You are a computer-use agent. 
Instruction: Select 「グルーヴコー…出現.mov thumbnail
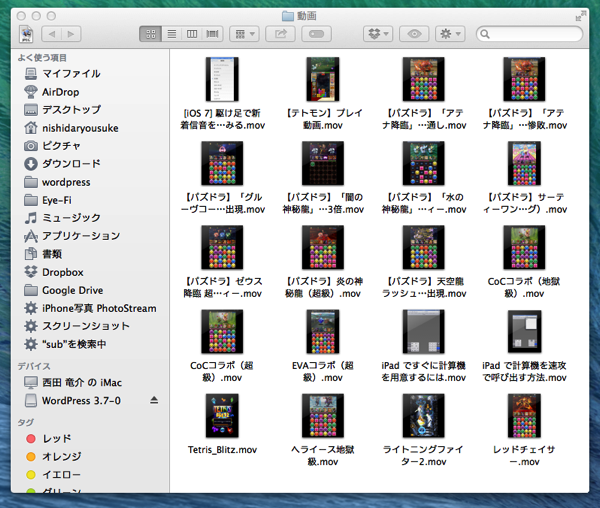click(x=222, y=163)
